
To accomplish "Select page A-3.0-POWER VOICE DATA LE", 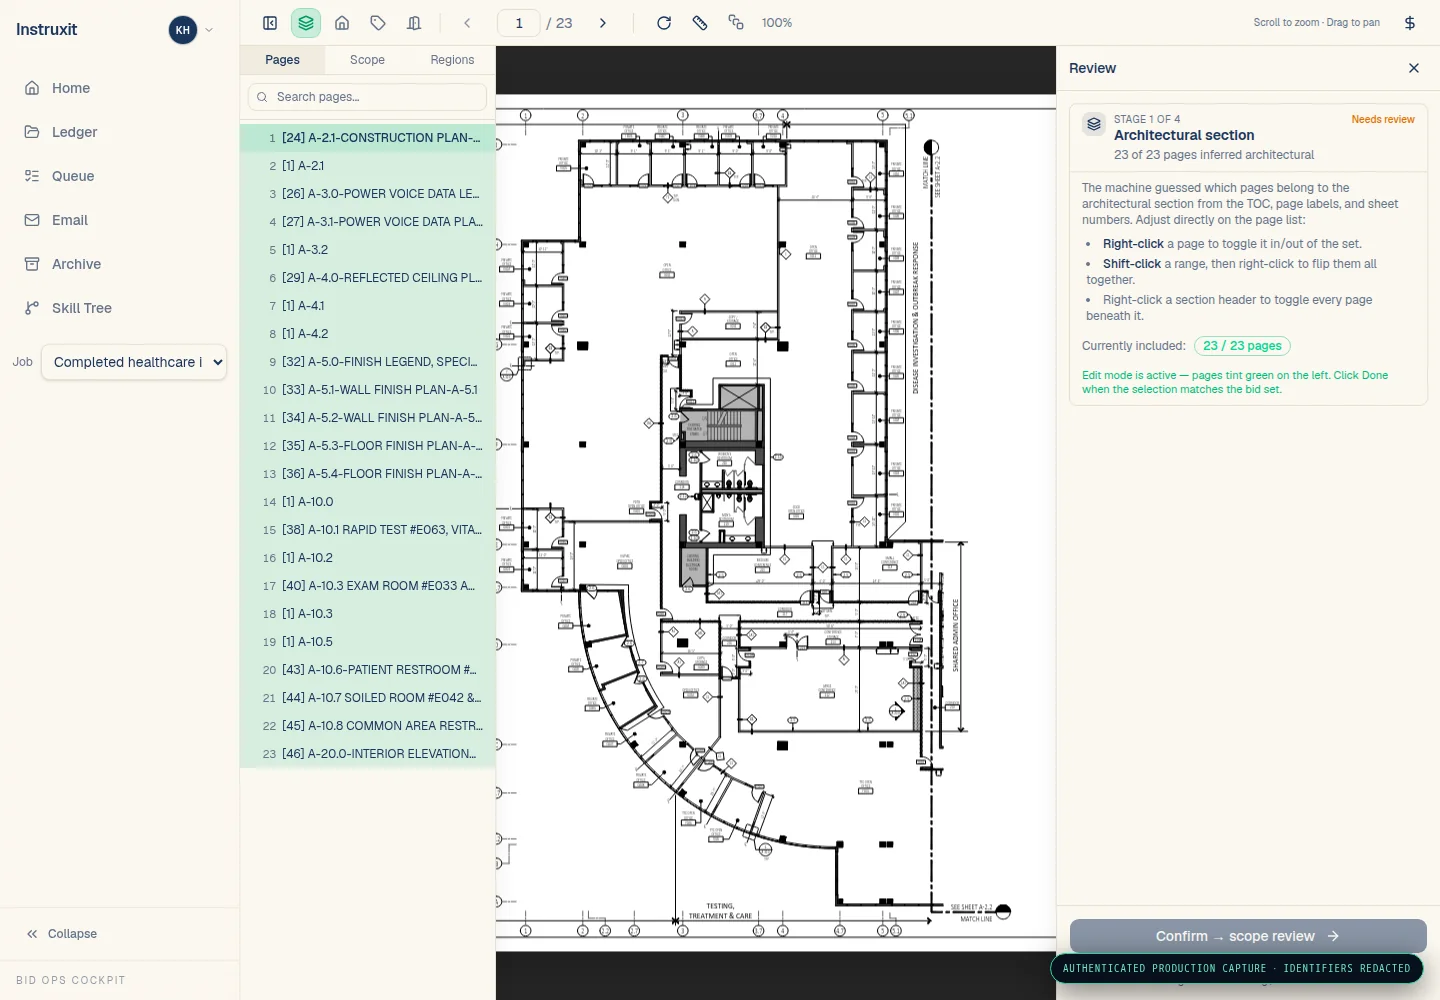I will (x=368, y=194).
